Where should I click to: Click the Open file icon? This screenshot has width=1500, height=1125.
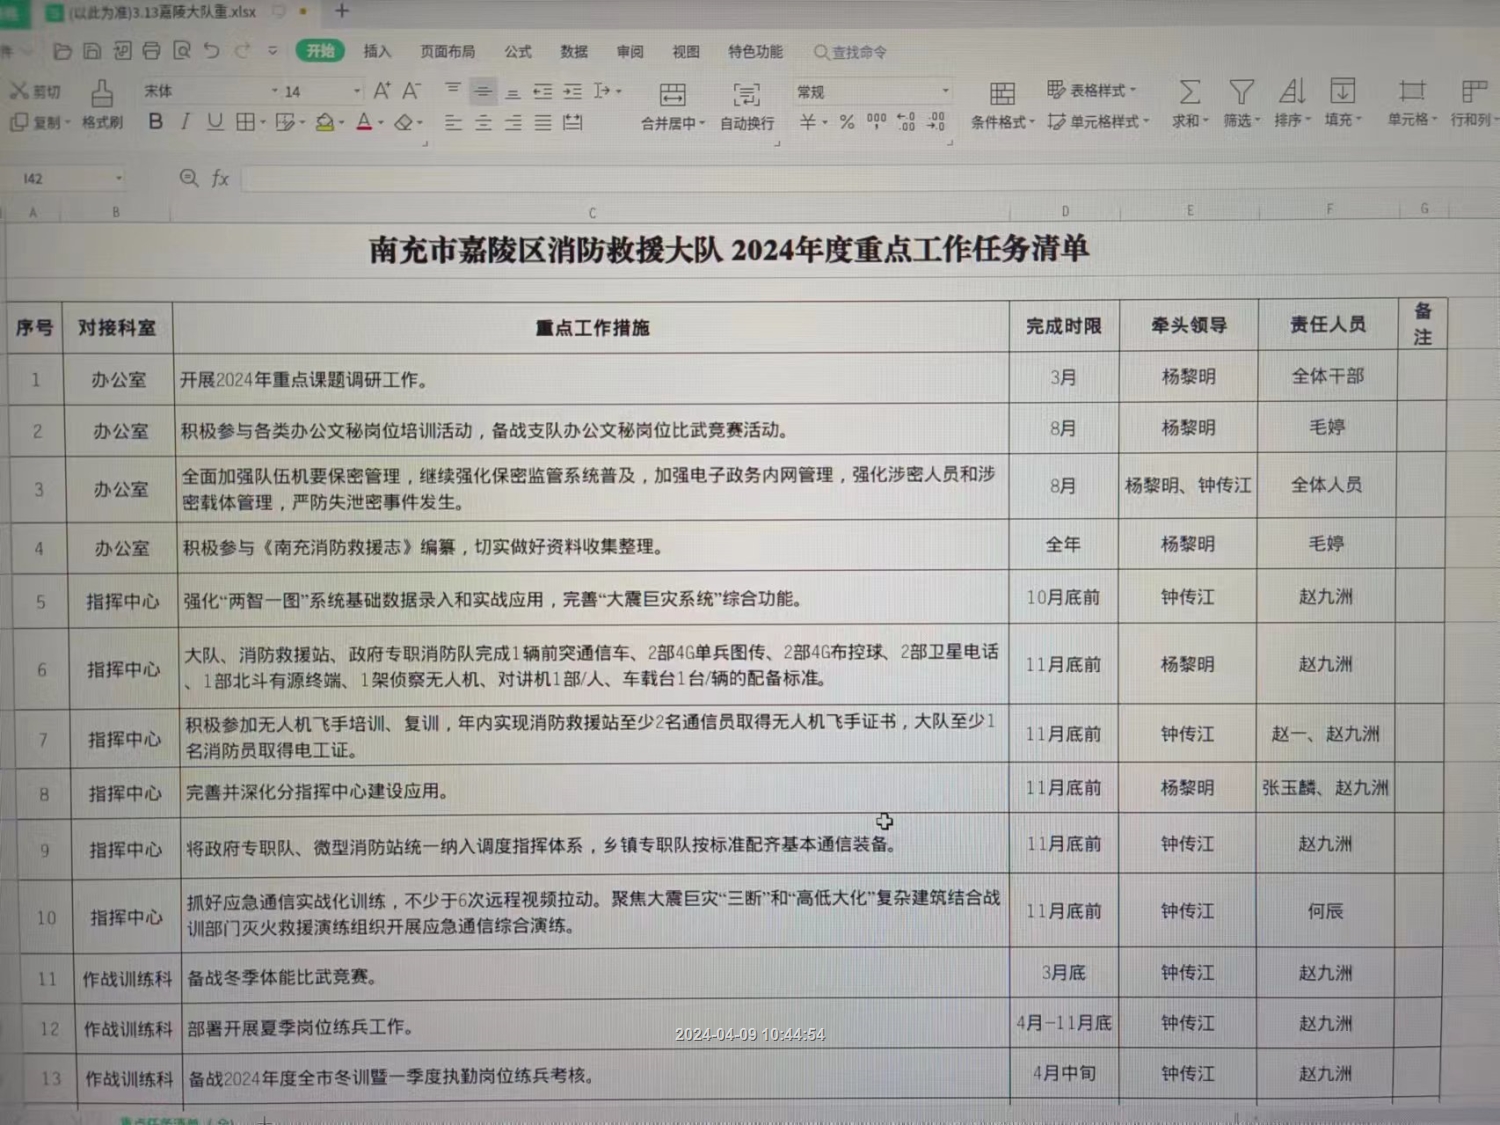coord(62,51)
